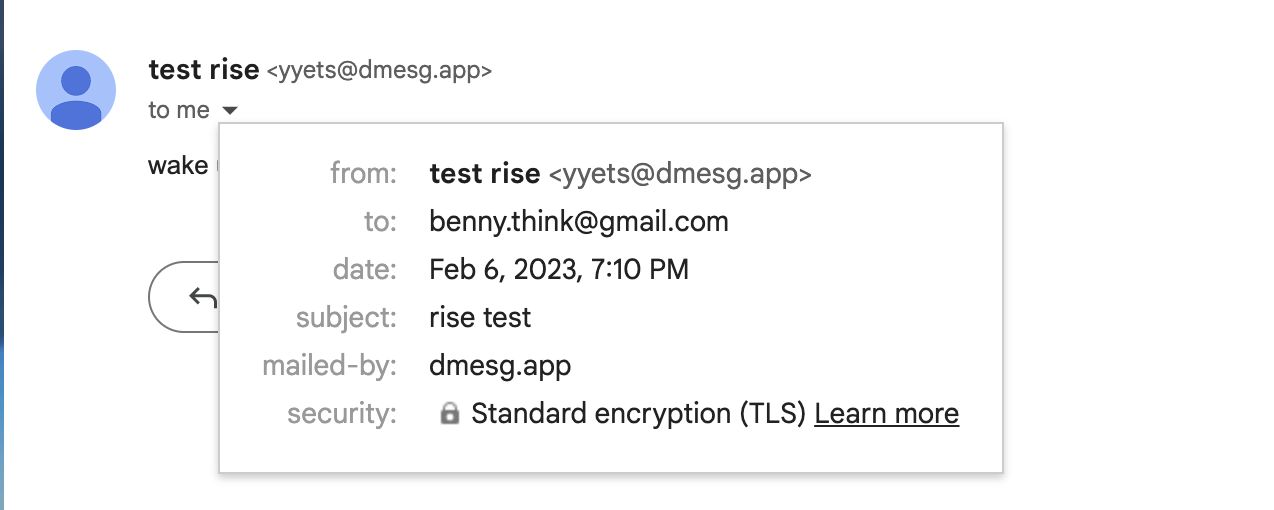This screenshot has height=510, width=1274.
Task: Click the "from:" field label
Action: click(x=364, y=173)
